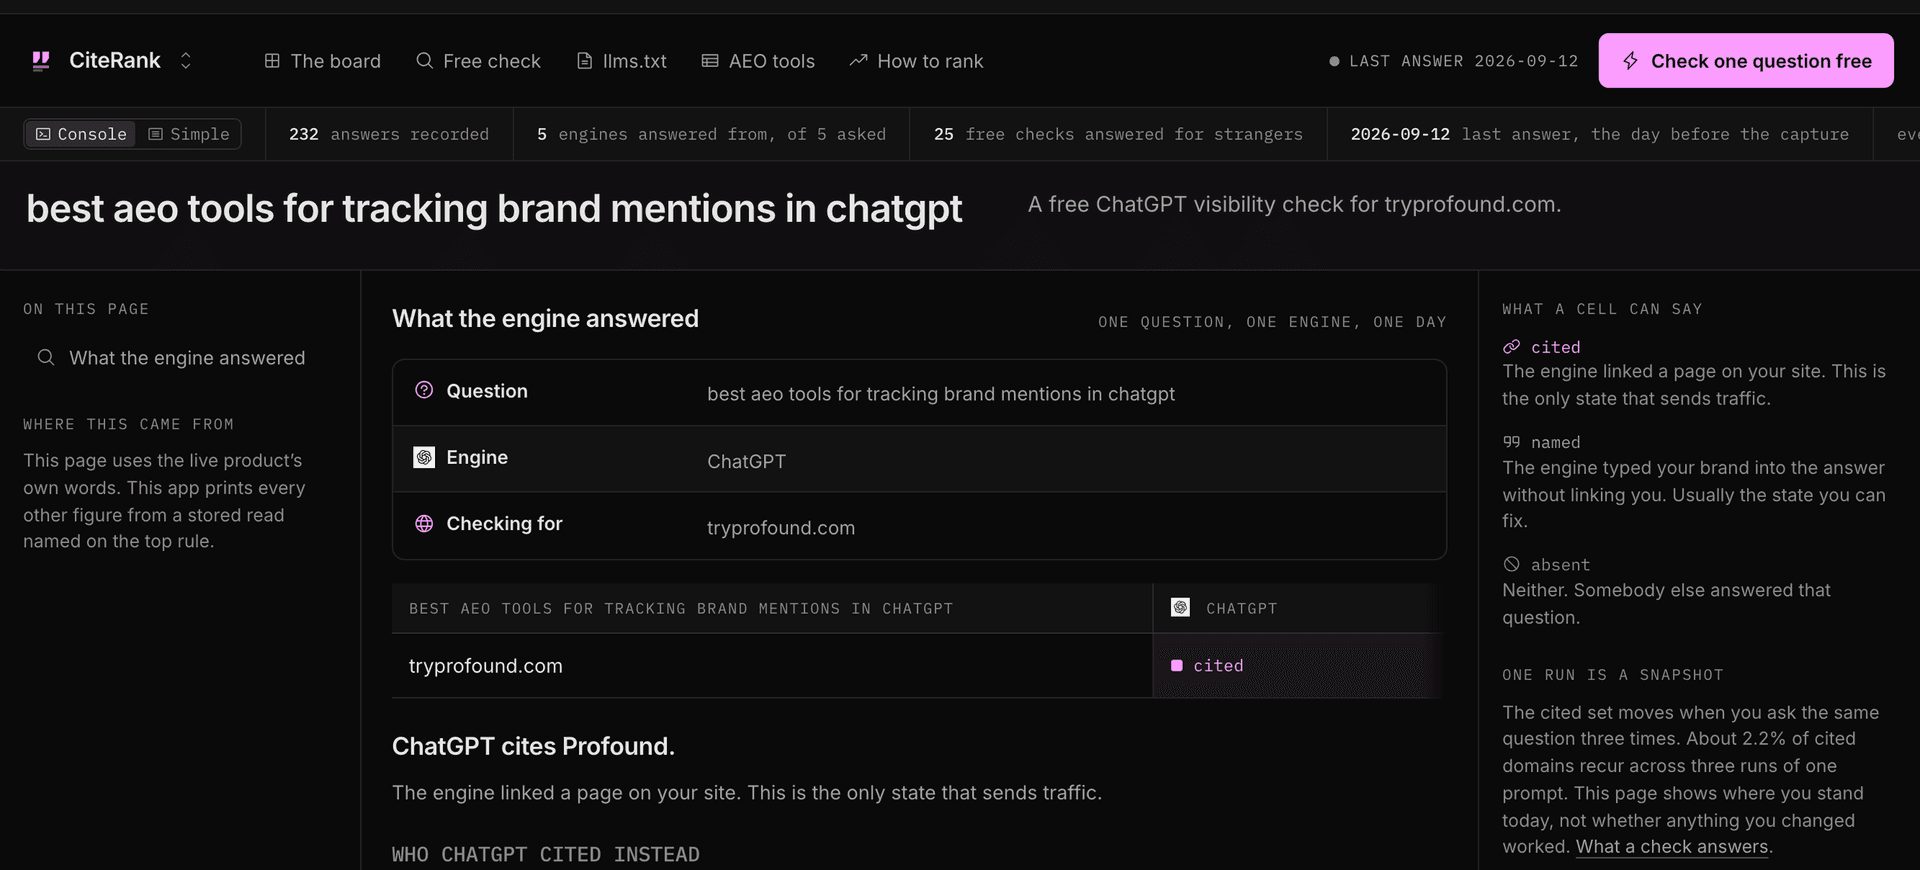Click the 2026-09-12 last answer stat

click(1600, 134)
